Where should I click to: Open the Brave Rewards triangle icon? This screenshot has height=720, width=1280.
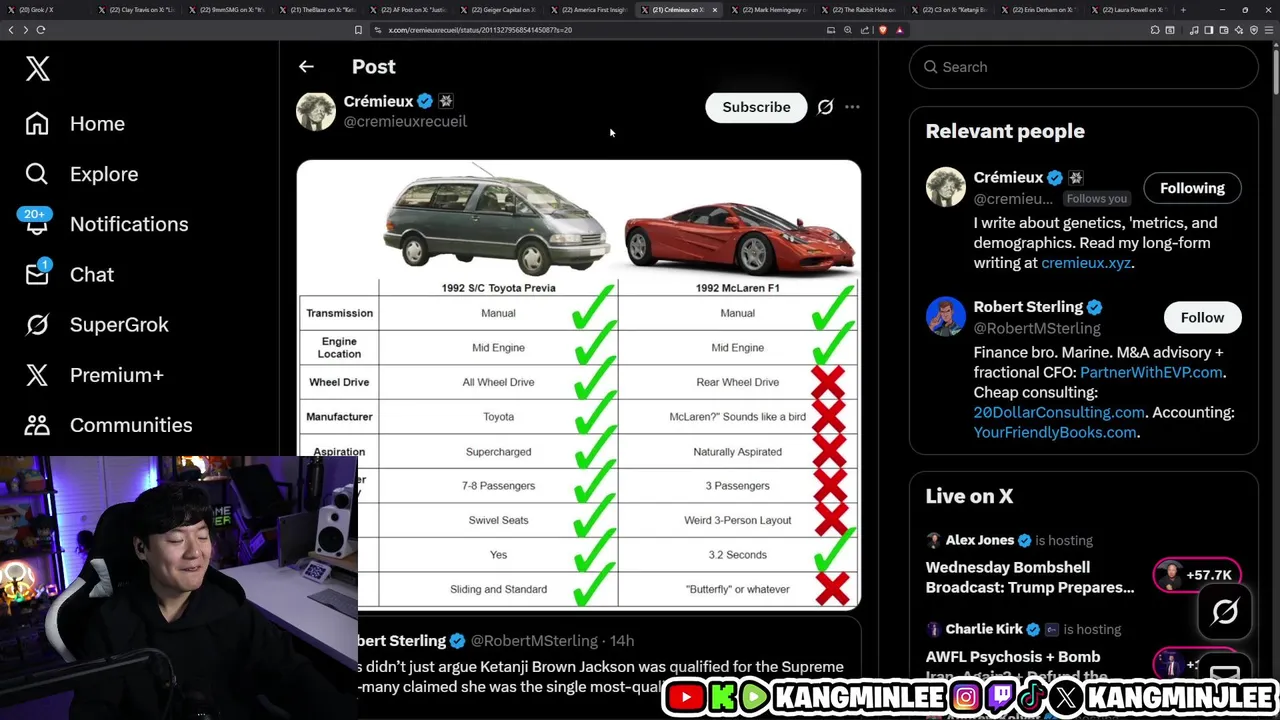(x=899, y=30)
